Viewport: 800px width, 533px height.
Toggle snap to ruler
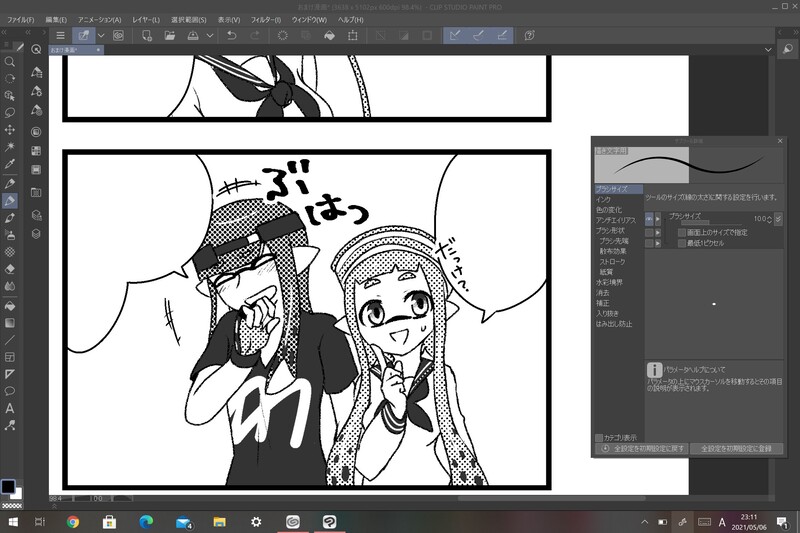(x=455, y=35)
